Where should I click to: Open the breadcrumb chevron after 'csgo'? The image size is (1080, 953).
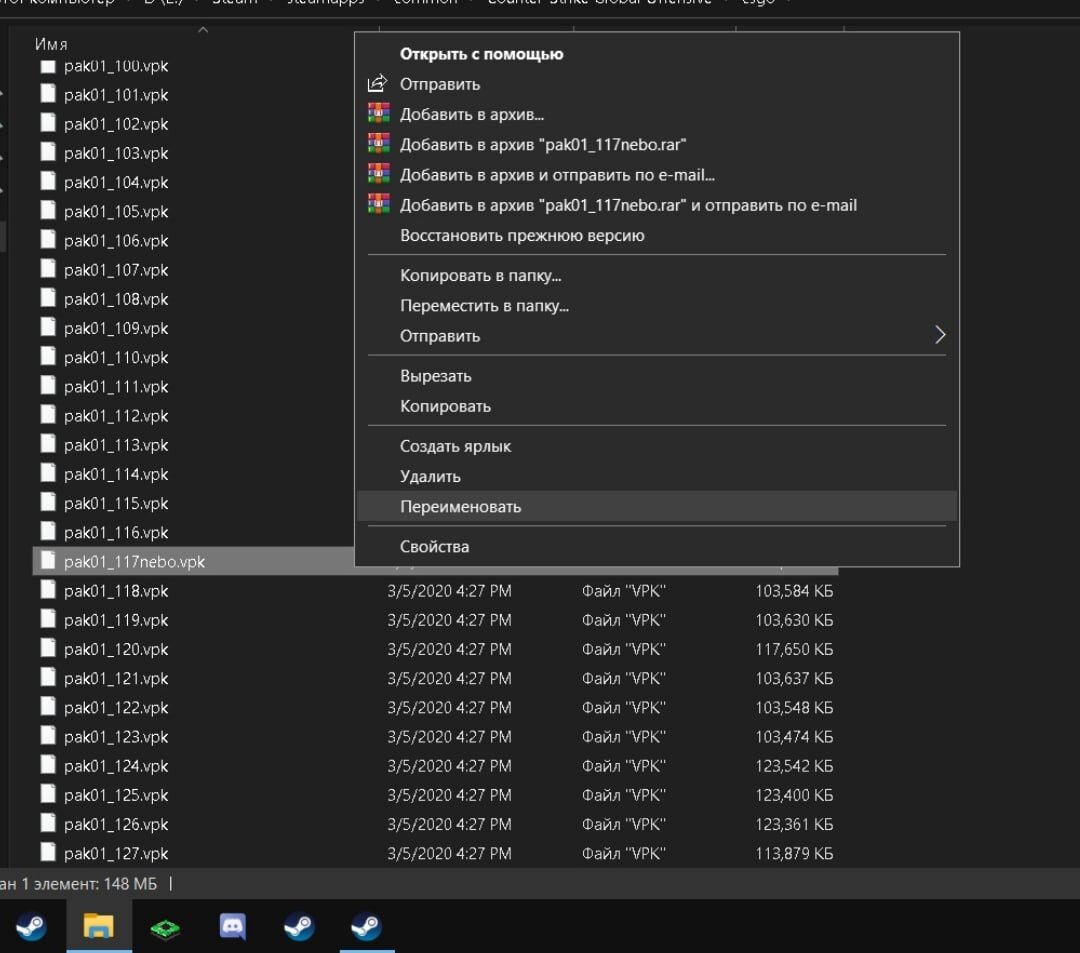[790, 2]
